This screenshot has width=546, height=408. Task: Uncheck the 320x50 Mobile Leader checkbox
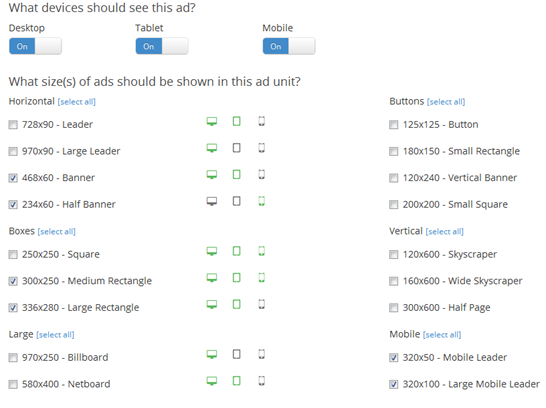click(393, 358)
